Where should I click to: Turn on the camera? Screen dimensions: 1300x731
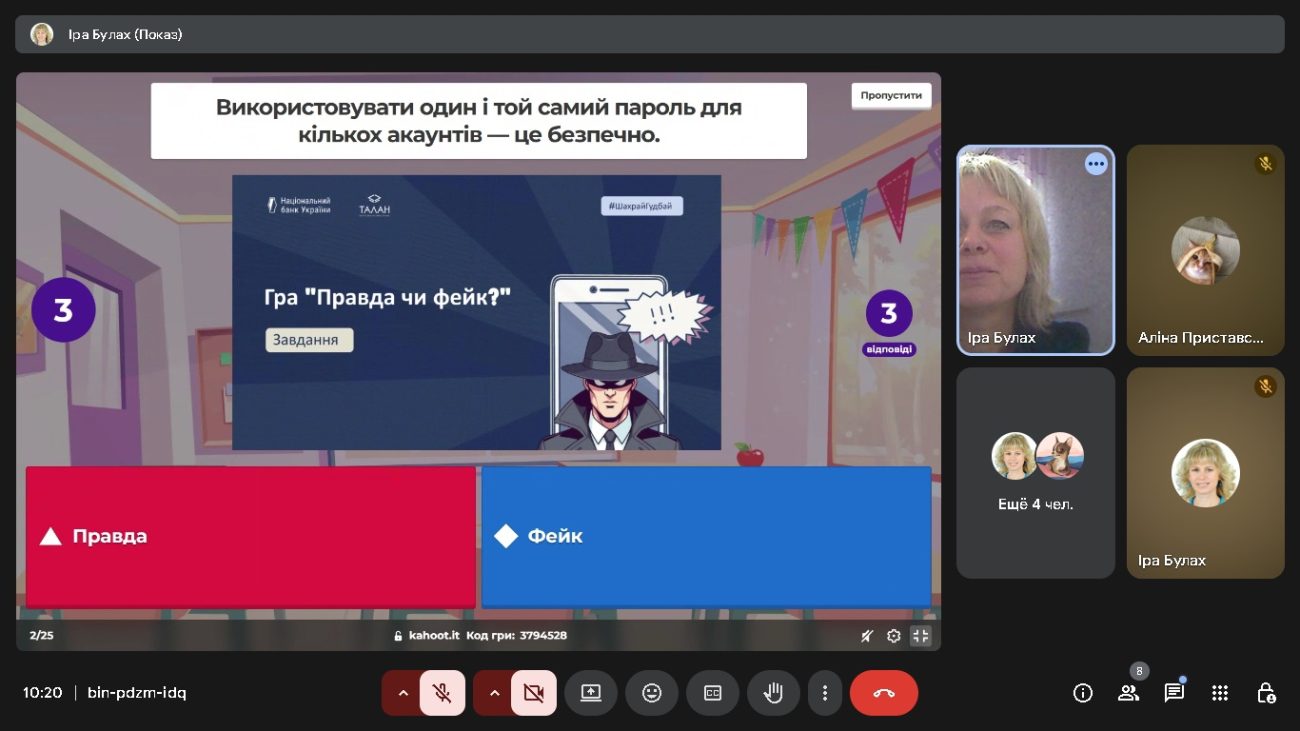tap(533, 693)
